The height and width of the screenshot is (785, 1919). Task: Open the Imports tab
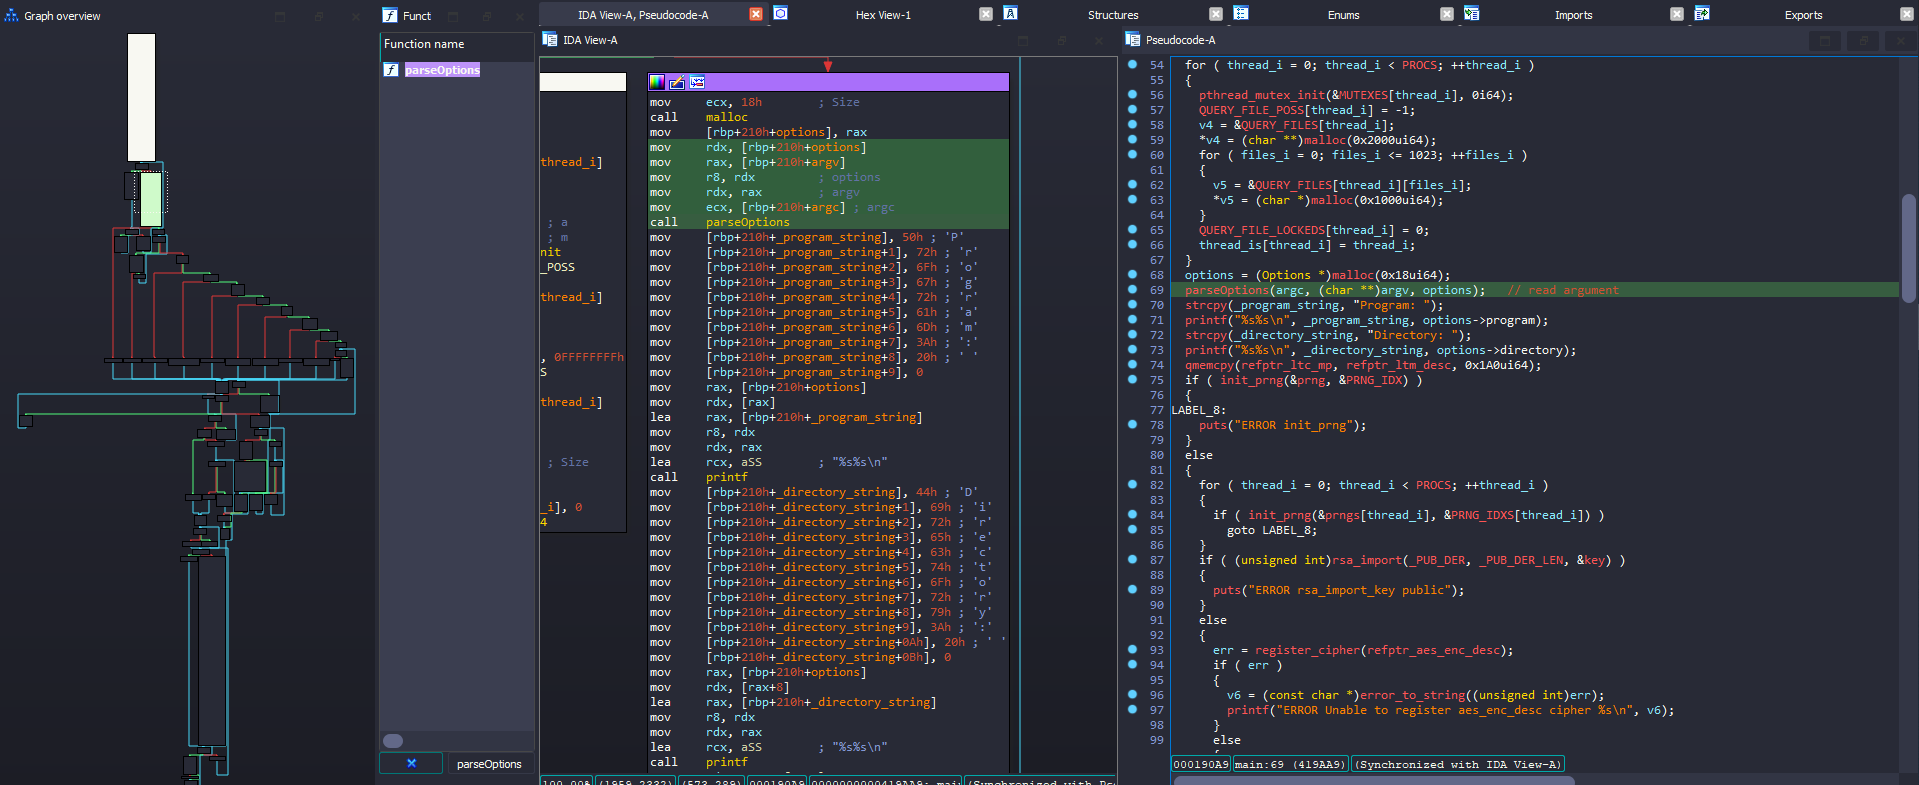(x=1573, y=15)
